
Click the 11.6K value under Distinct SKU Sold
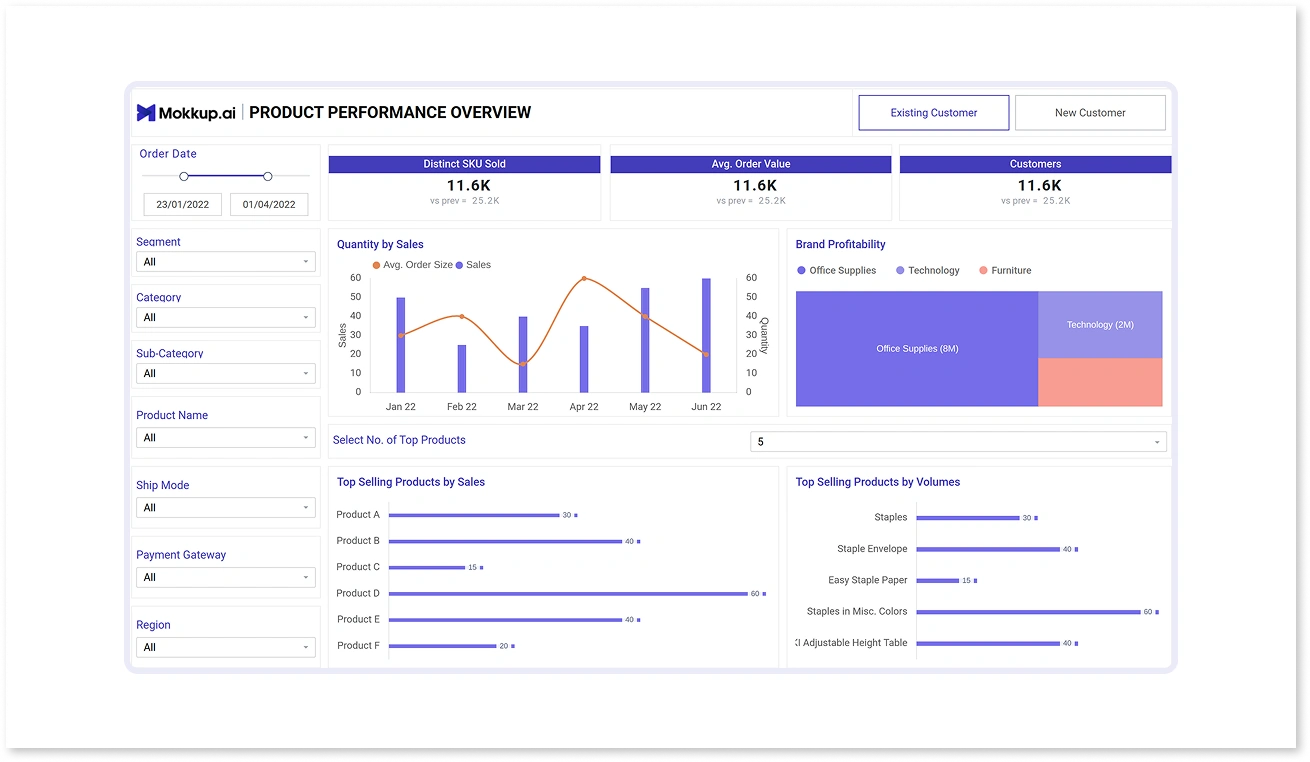coord(469,186)
